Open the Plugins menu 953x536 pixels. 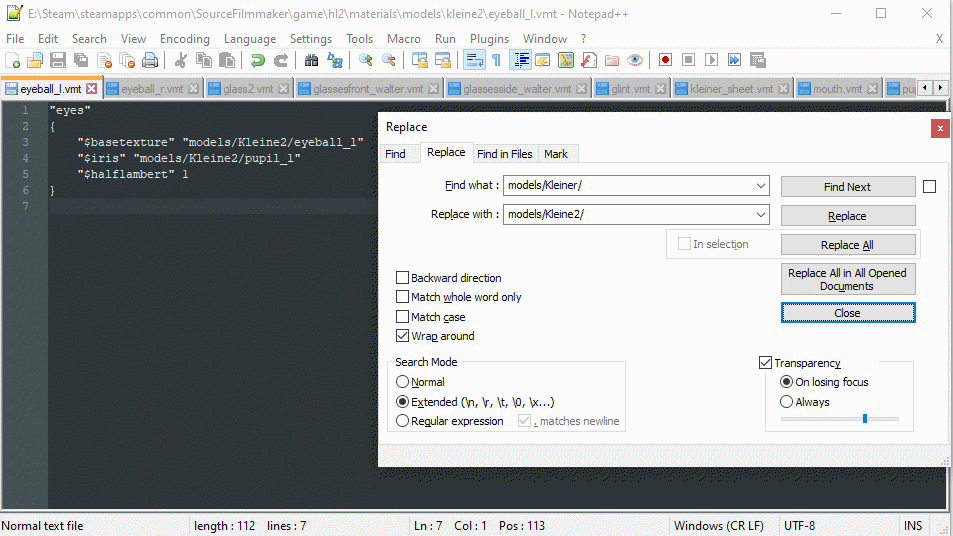point(489,38)
